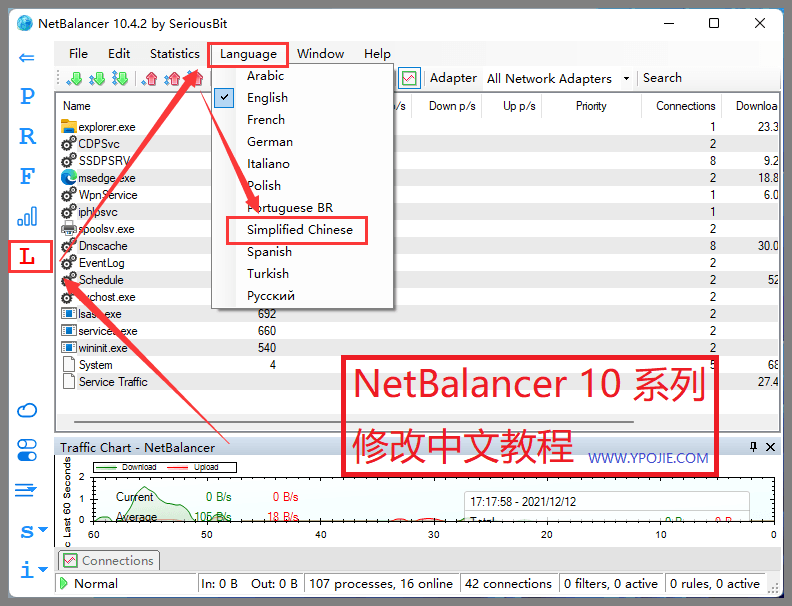
Task: Open the File menu
Action: pyautogui.click(x=78, y=54)
